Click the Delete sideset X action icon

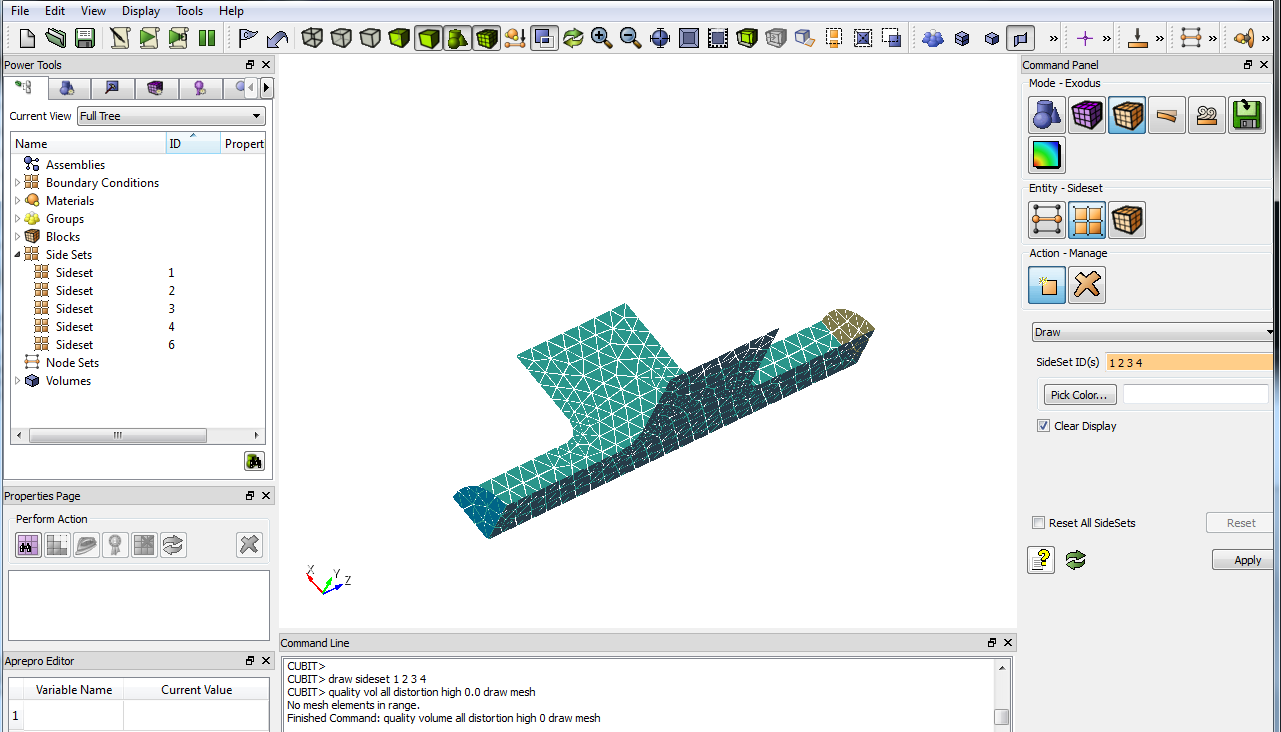pos(1087,286)
